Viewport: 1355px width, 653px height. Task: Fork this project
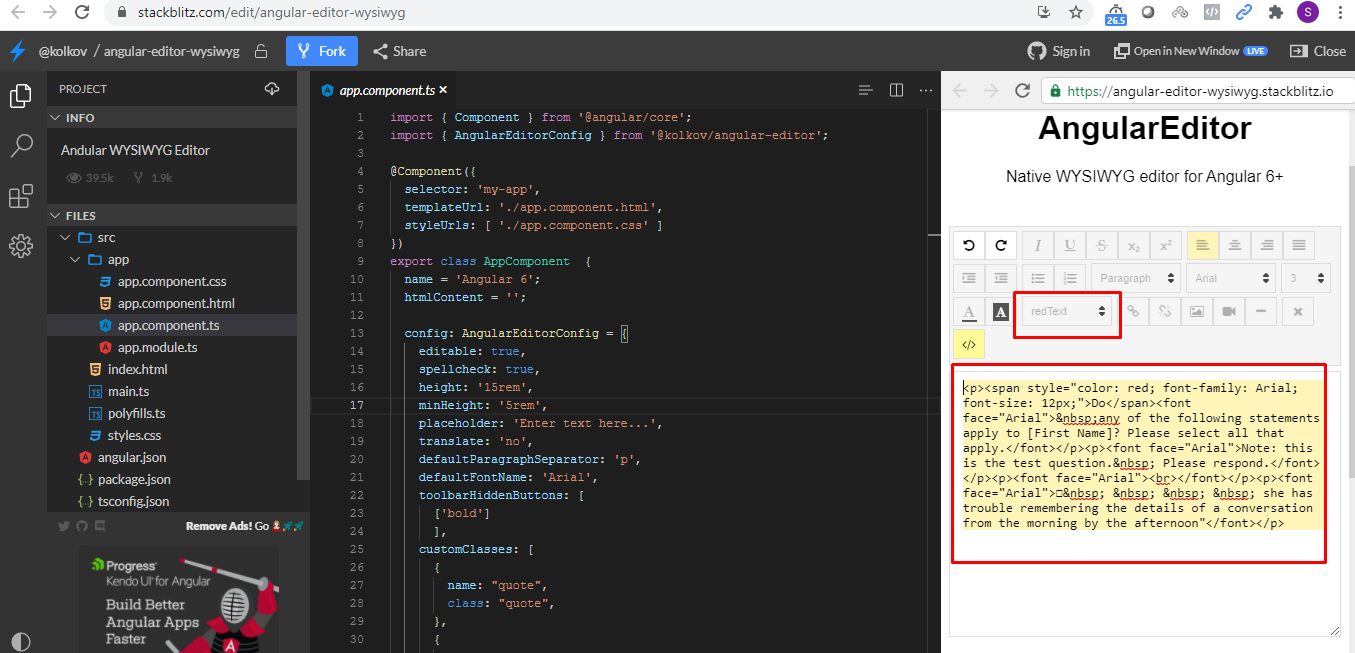[x=321, y=51]
